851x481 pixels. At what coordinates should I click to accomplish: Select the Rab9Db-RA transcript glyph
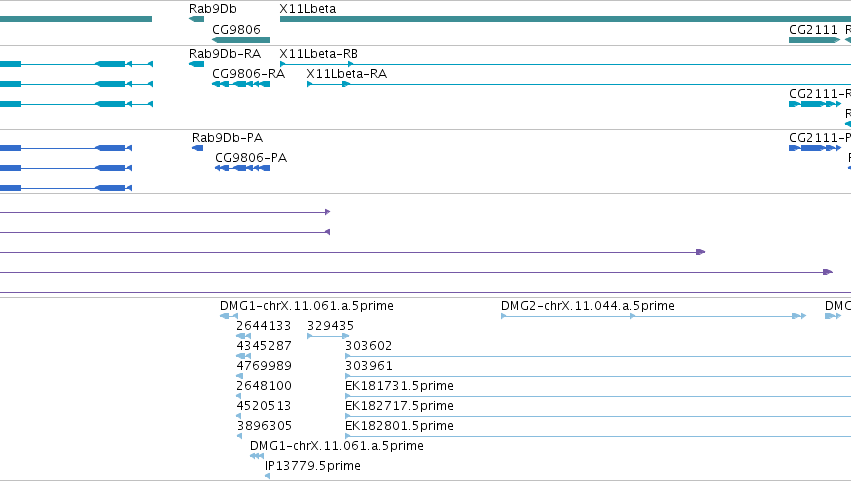(196, 64)
